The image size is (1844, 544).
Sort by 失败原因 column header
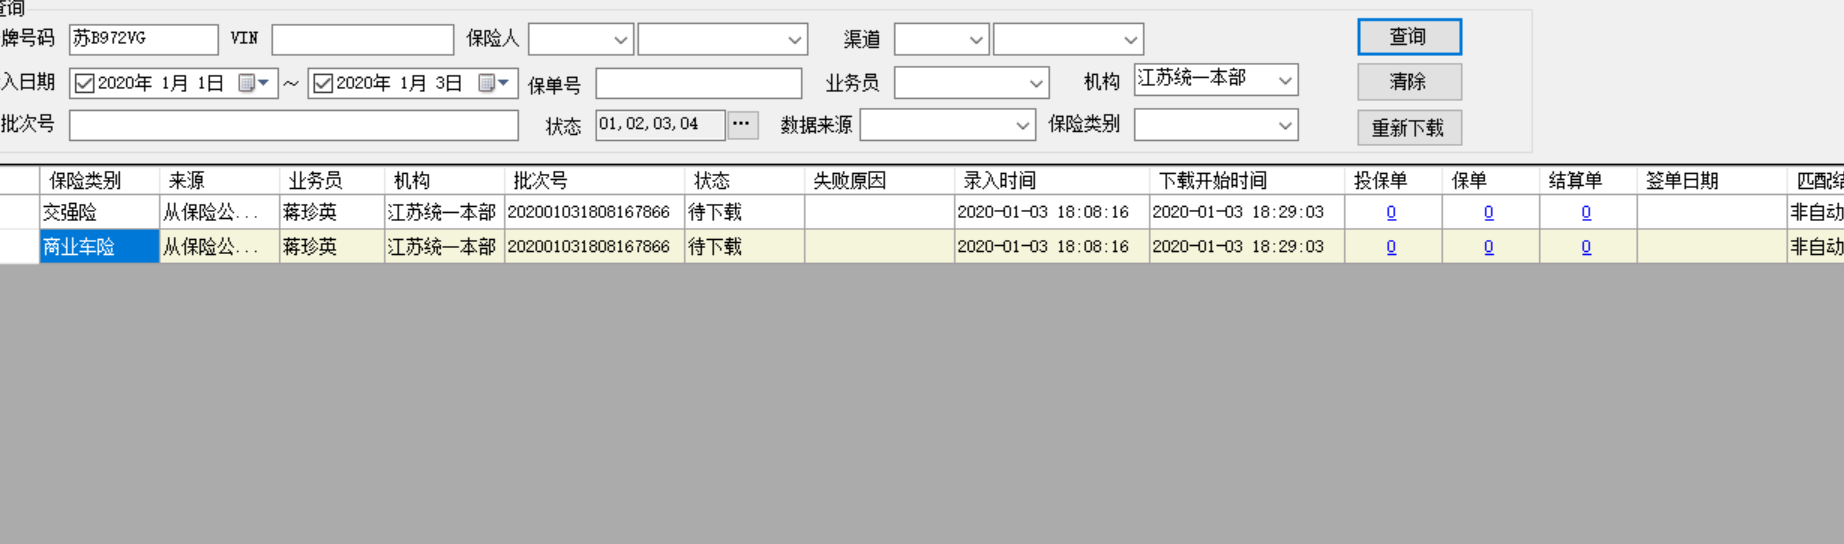879,180
